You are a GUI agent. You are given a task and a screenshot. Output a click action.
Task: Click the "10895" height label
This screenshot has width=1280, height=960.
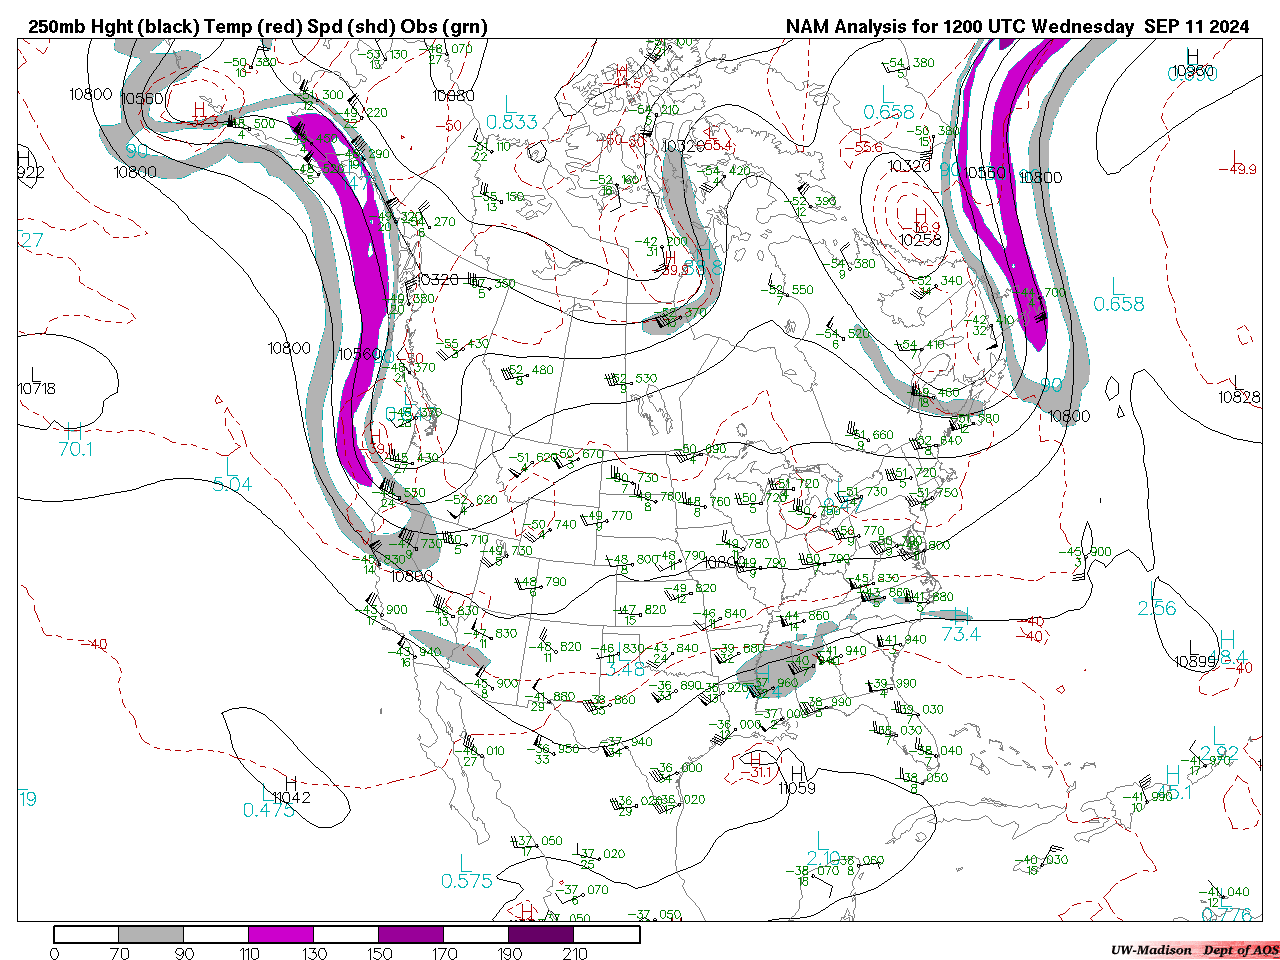1195,661
